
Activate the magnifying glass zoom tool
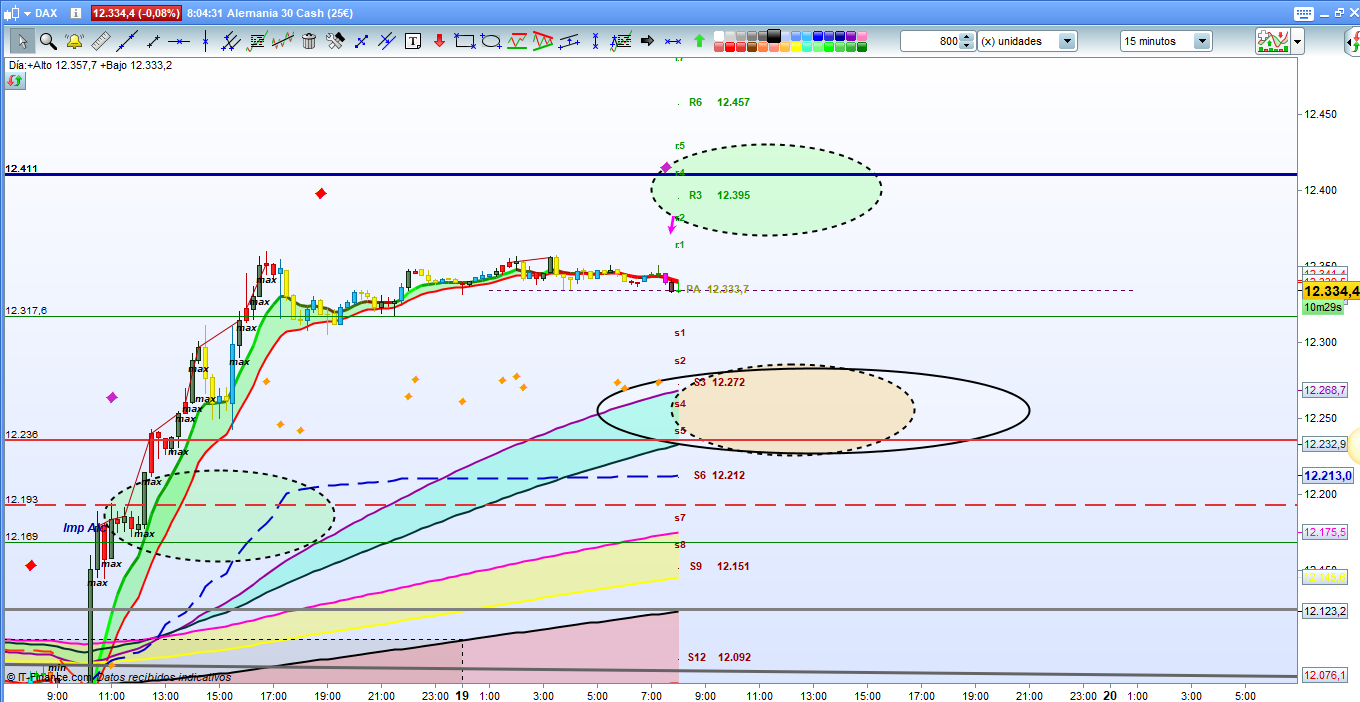point(48,41)
